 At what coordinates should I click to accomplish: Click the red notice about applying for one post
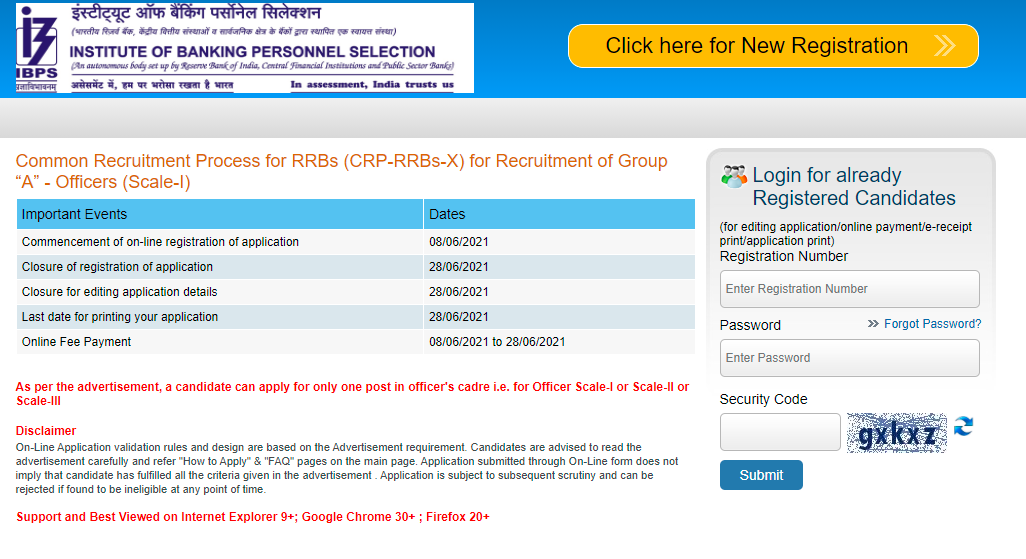pyautogui.click(x=352, y=393)
